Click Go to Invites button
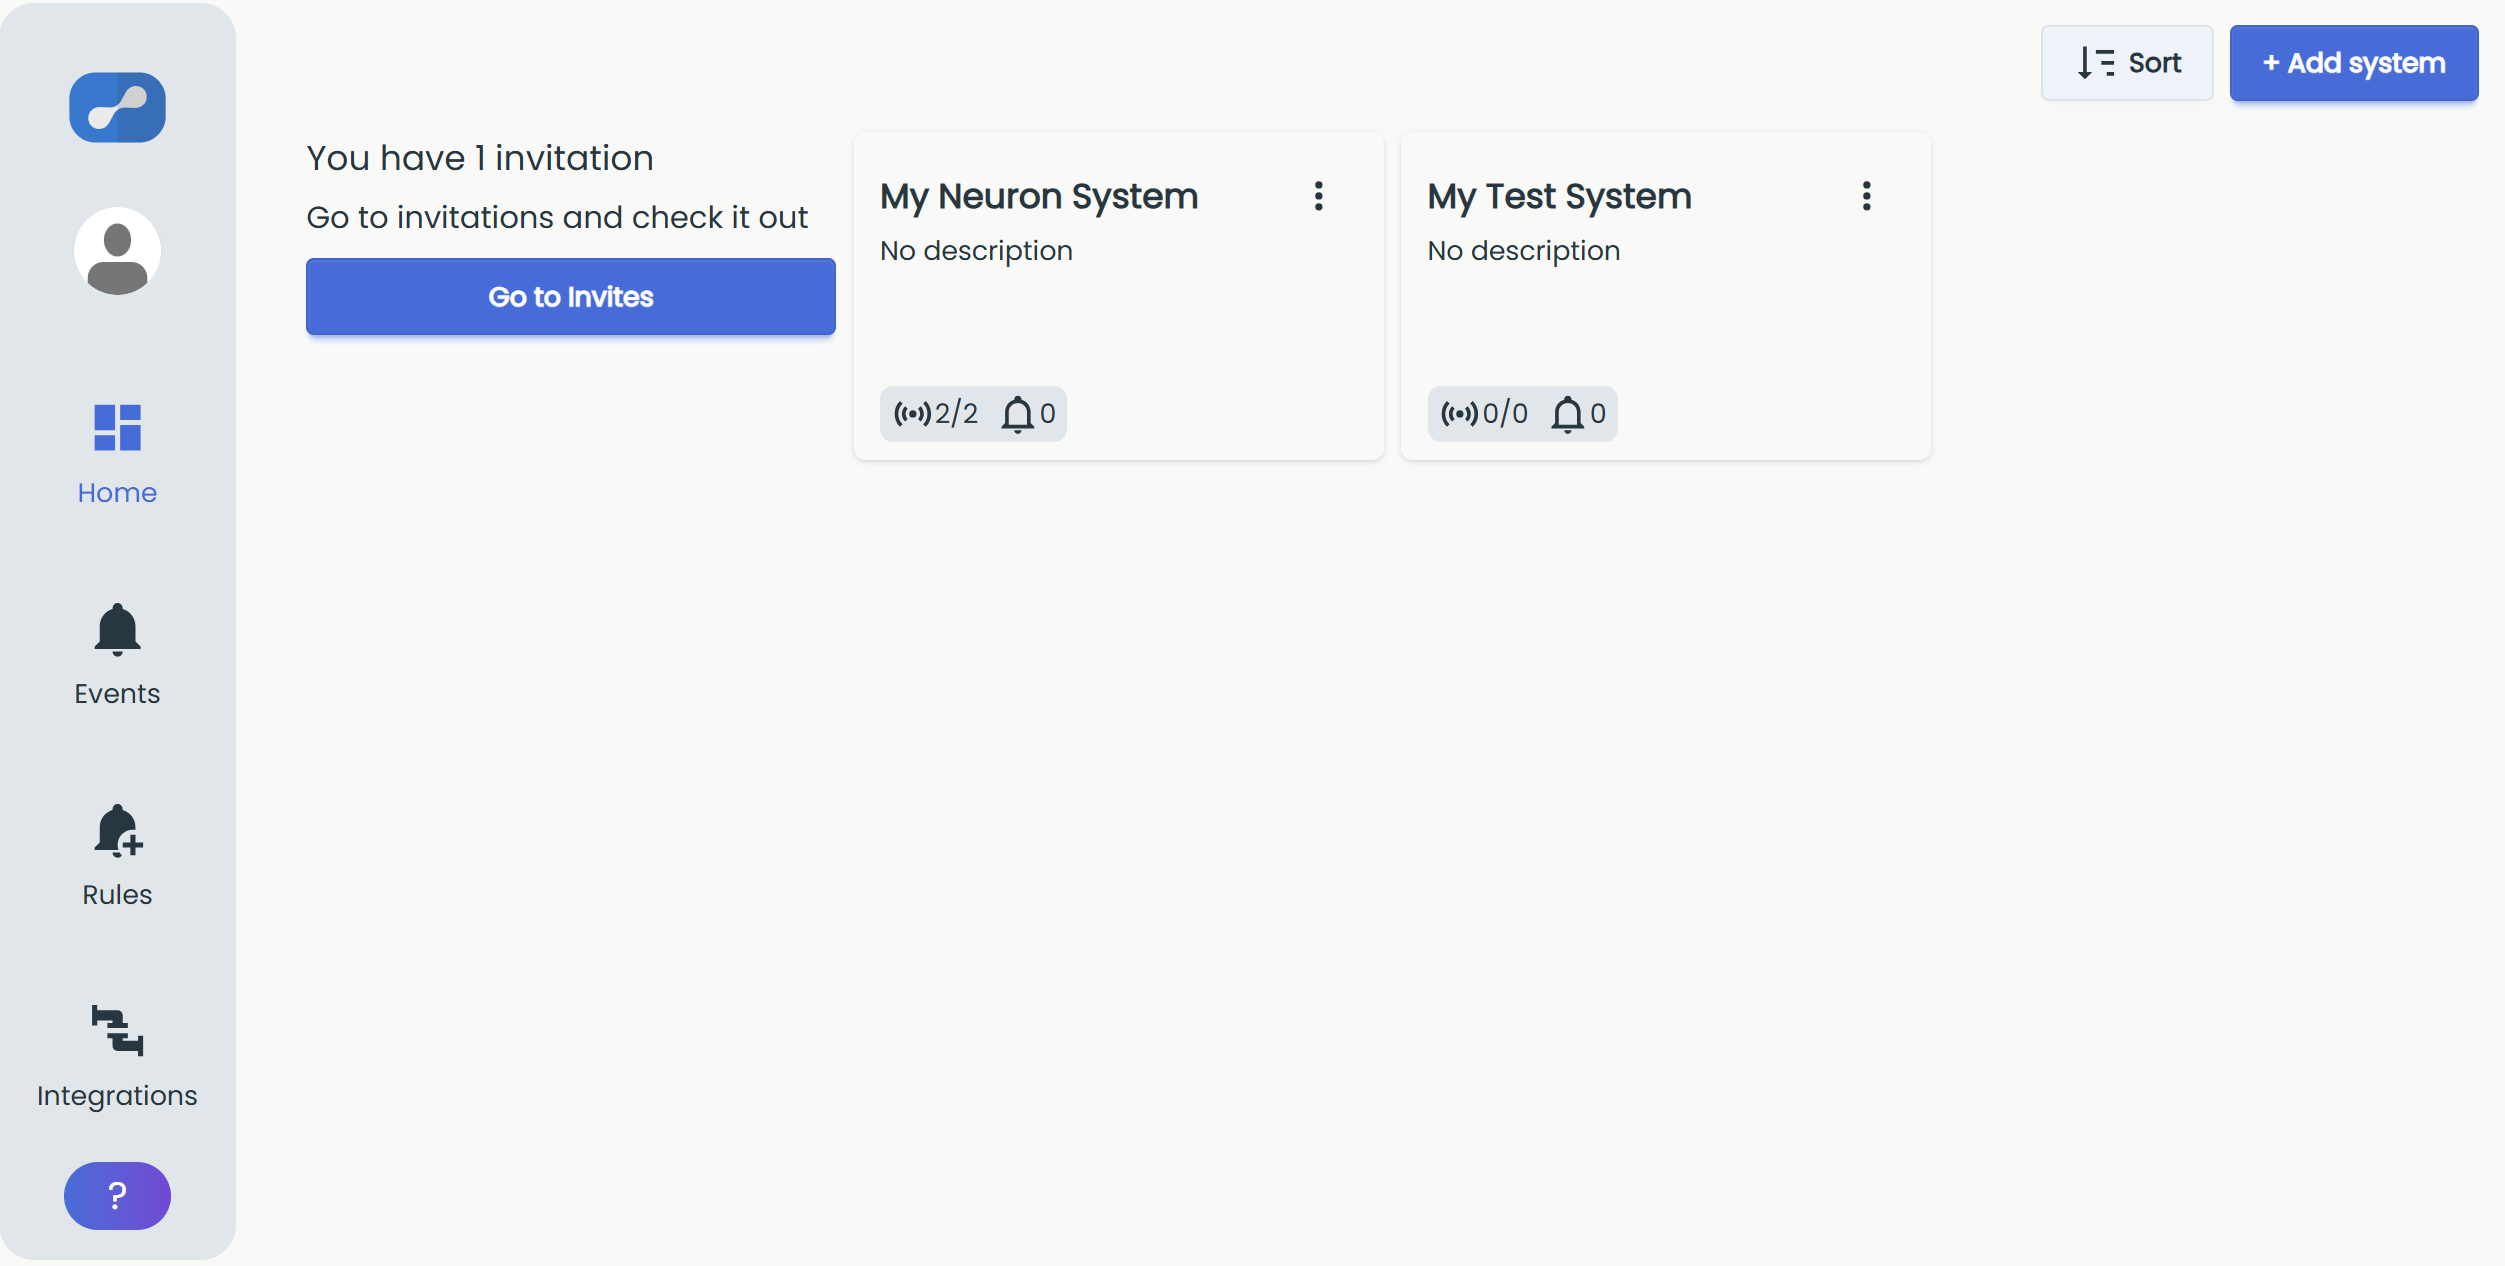The width and height of the screenshot is (2505, 1266). pyautogui.click(x=571, y=297)
